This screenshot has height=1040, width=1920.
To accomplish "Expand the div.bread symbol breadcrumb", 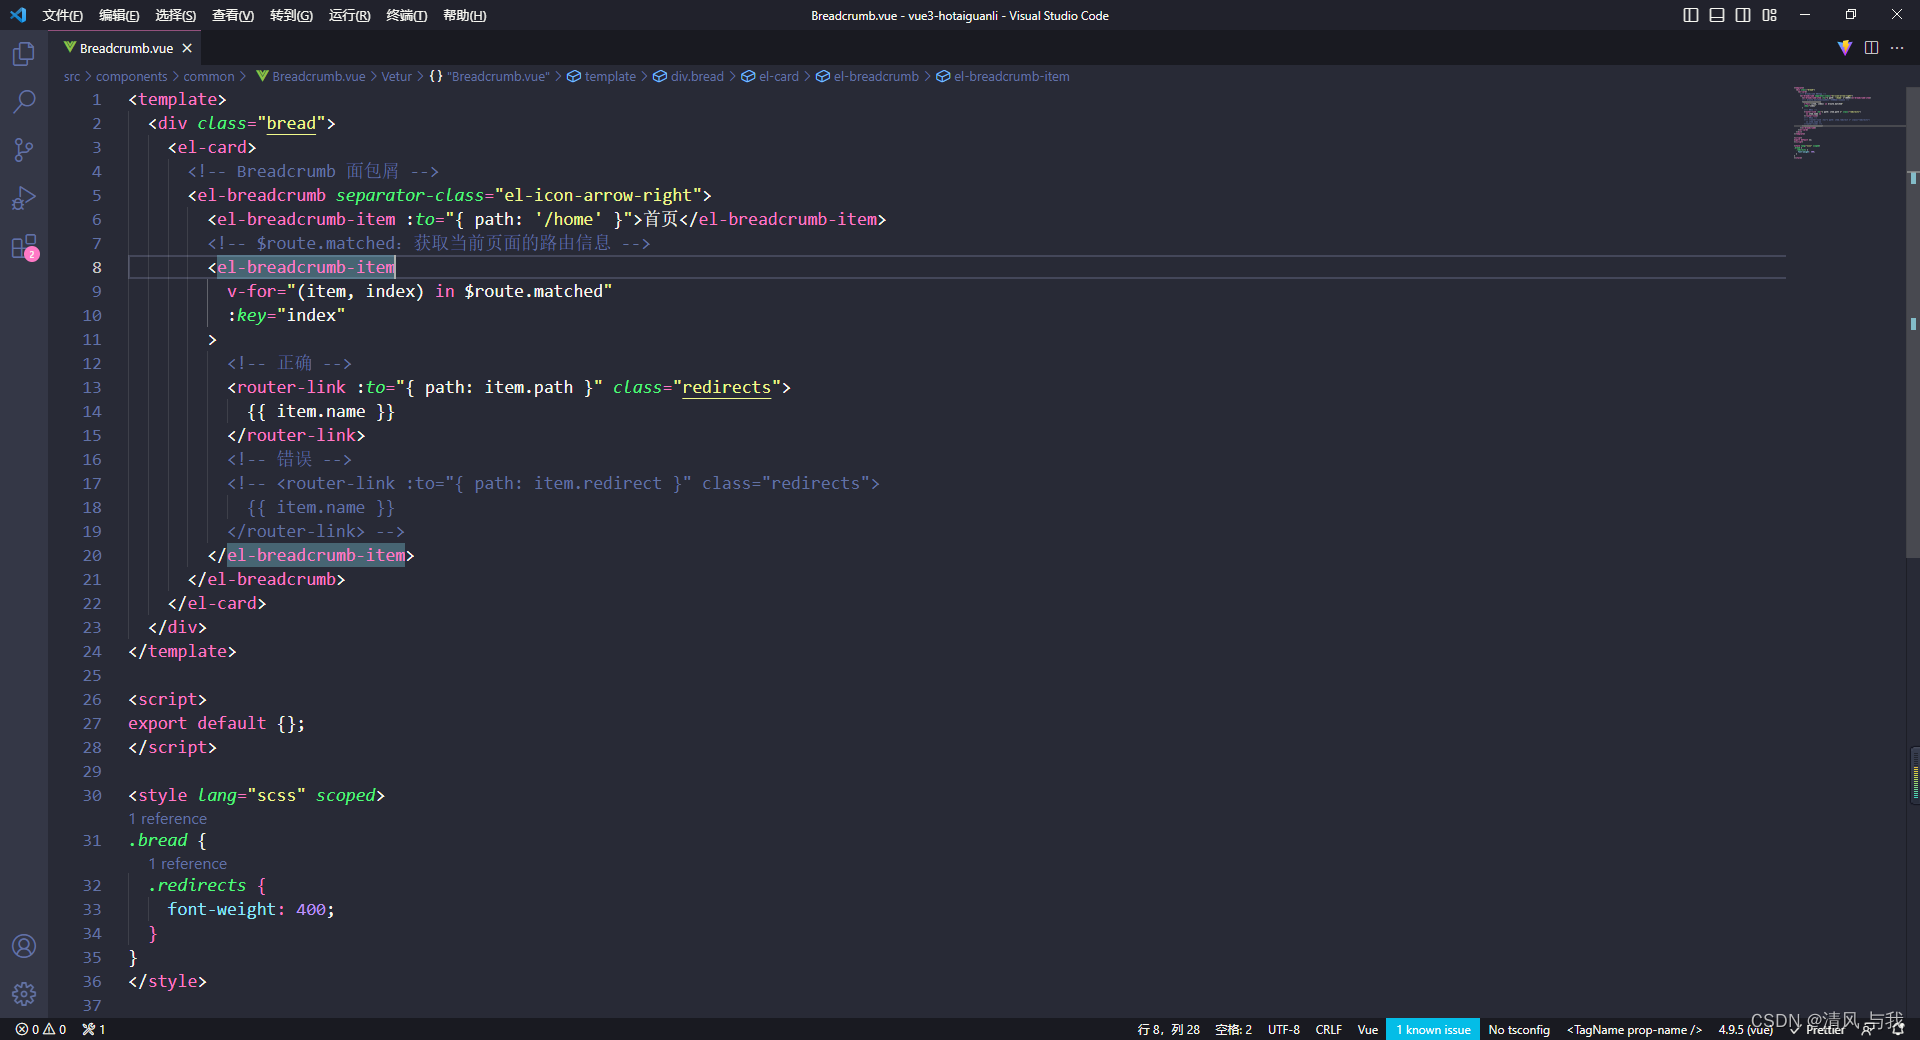I will (x=688, y=76).
